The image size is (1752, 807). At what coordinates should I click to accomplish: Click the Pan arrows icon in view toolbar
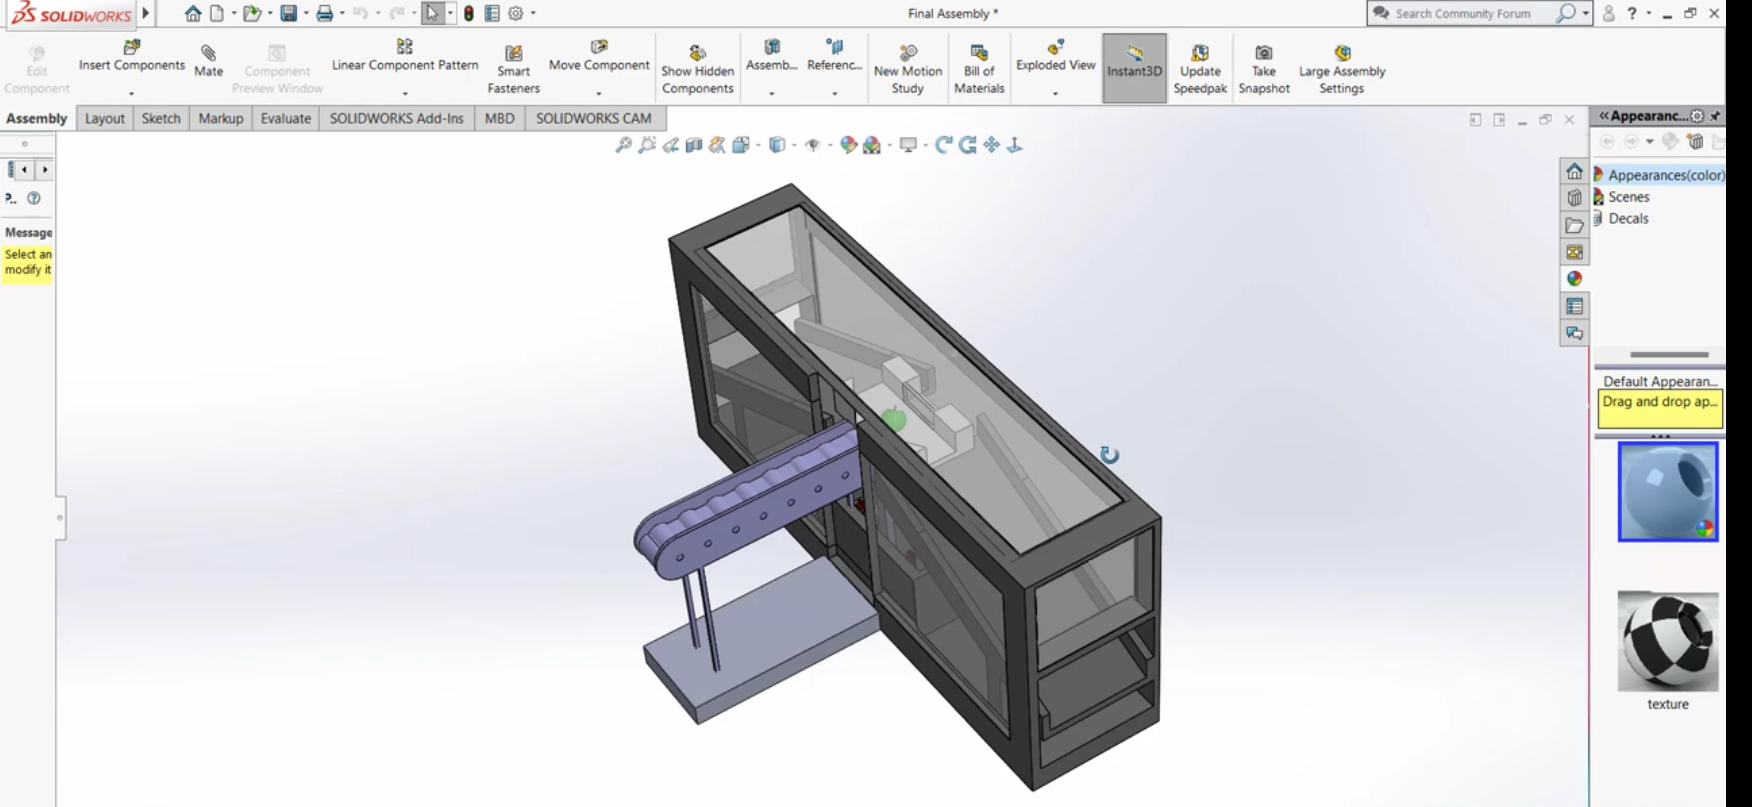click(x=991, y=145)
